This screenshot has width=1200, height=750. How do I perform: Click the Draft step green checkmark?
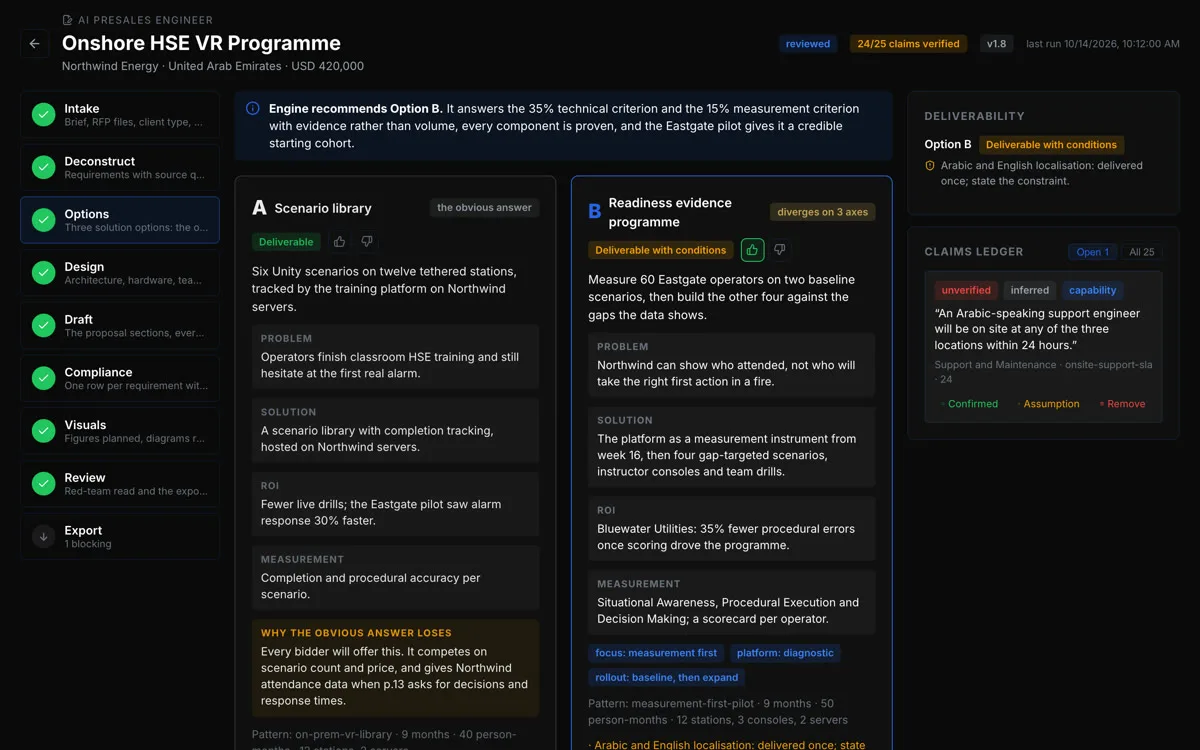[x=43, y=326]
